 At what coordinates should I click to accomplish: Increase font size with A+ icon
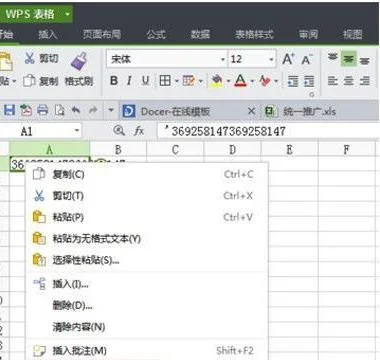288,59
